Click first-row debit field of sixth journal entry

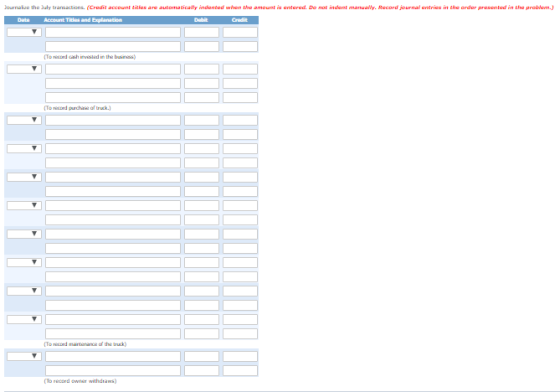(x=201, y=206)
